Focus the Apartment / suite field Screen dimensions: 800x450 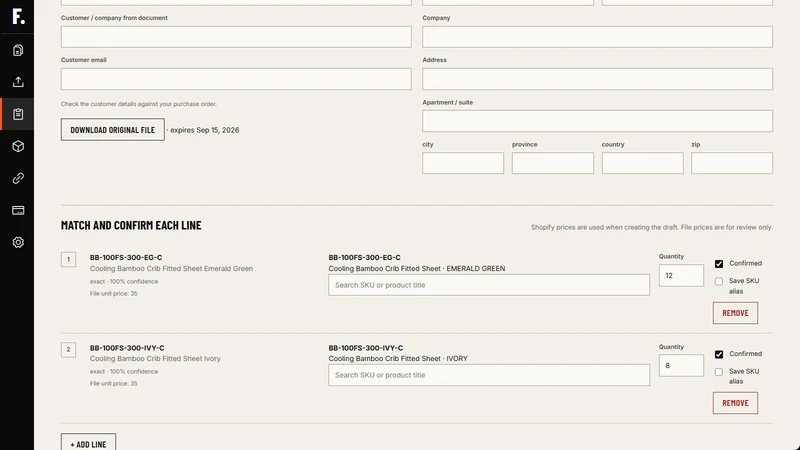(597, 121)
